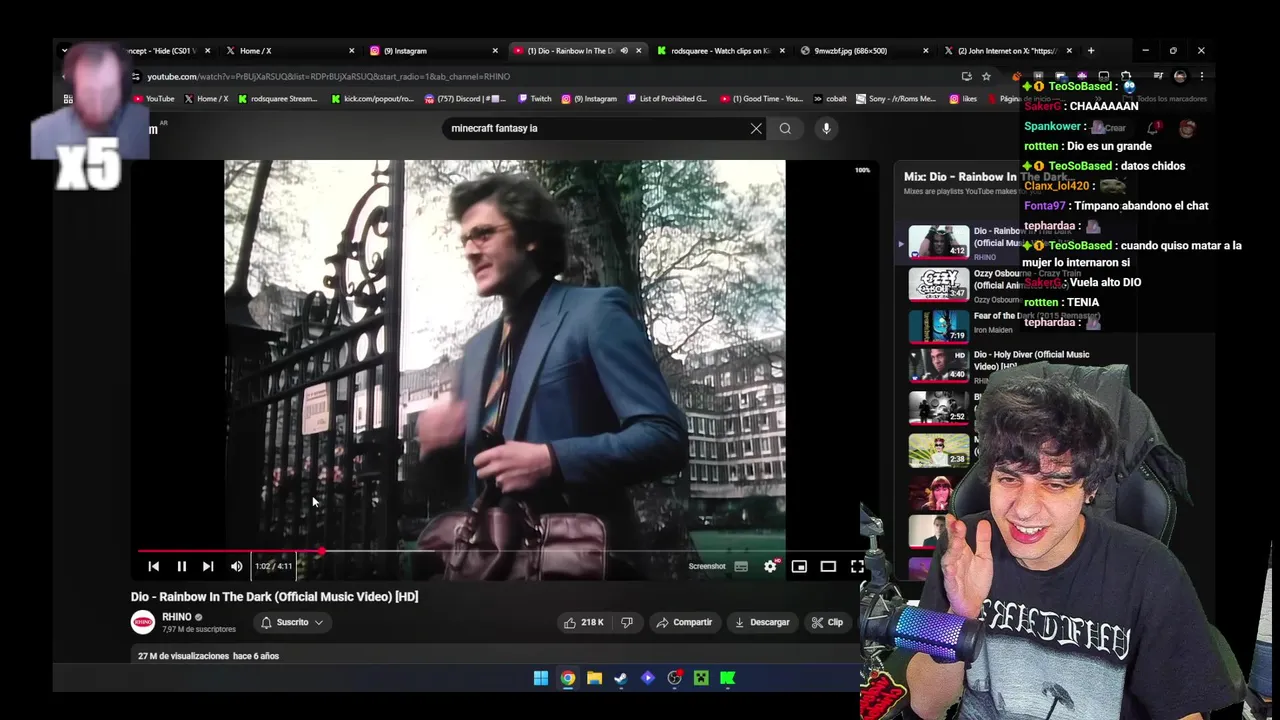
Task: Click the YouTube URL address bar
Action: click(x=540, y=76)
